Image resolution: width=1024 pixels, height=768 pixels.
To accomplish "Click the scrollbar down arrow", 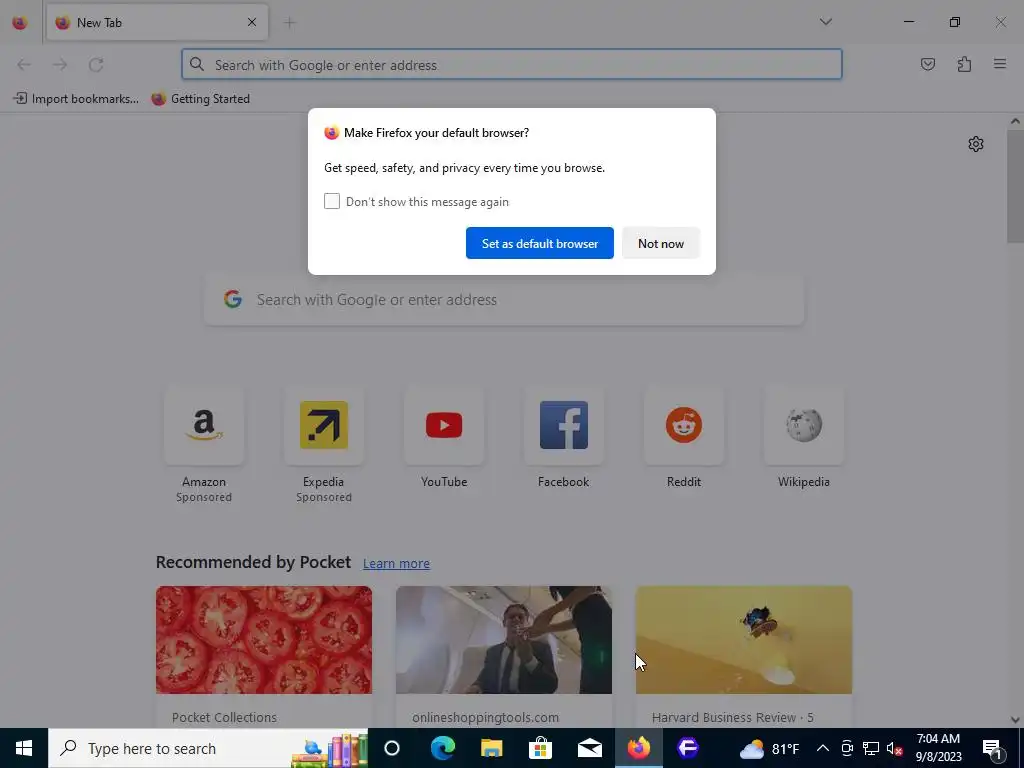I will pyautogui.click(x=1015, y=720).
